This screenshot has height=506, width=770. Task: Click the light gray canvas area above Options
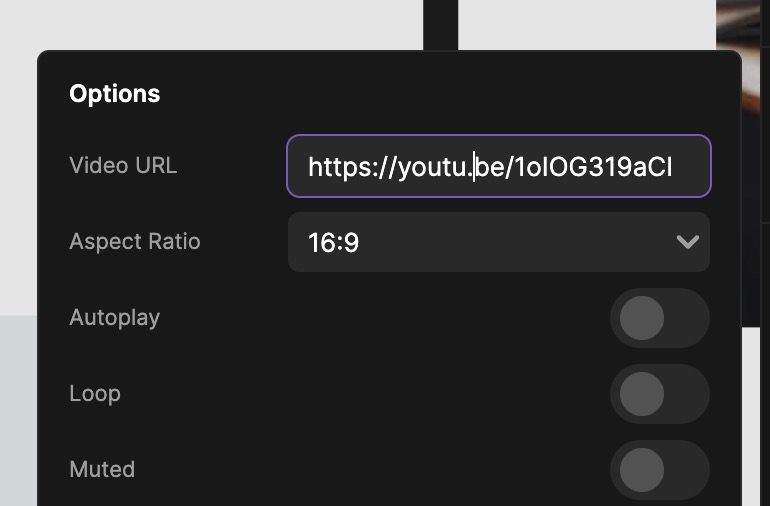pyautogui.click(x=211, y=25)
